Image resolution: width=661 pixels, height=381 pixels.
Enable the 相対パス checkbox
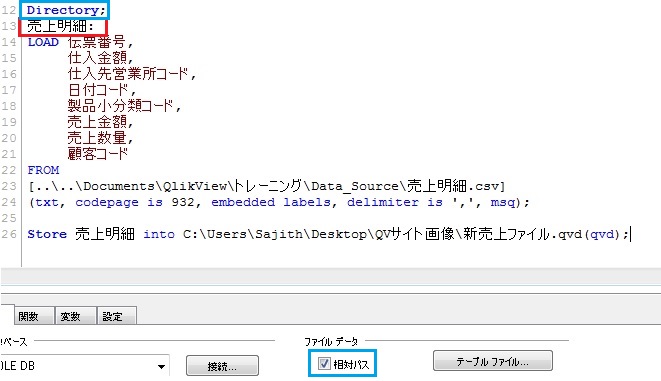coord(324,363)
